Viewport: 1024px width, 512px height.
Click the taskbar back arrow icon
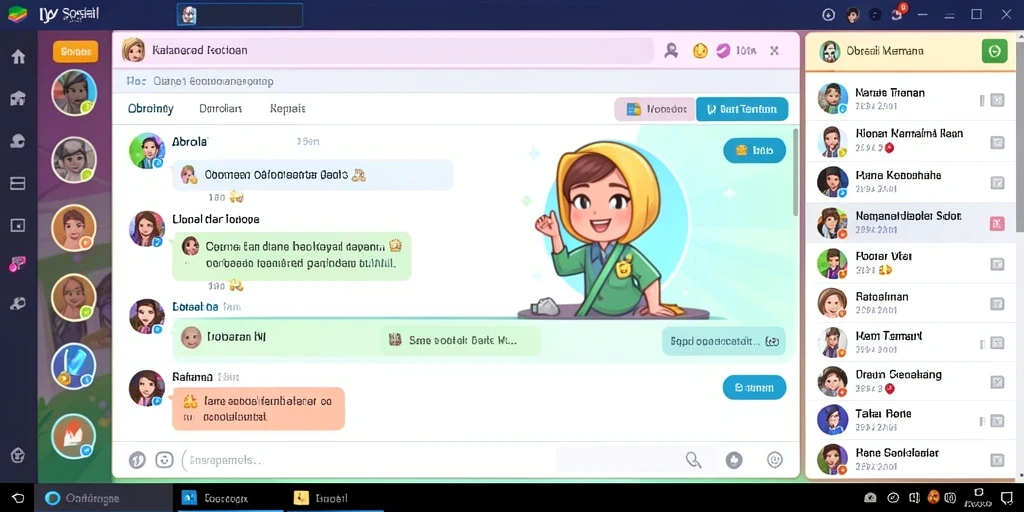point(18,498)
